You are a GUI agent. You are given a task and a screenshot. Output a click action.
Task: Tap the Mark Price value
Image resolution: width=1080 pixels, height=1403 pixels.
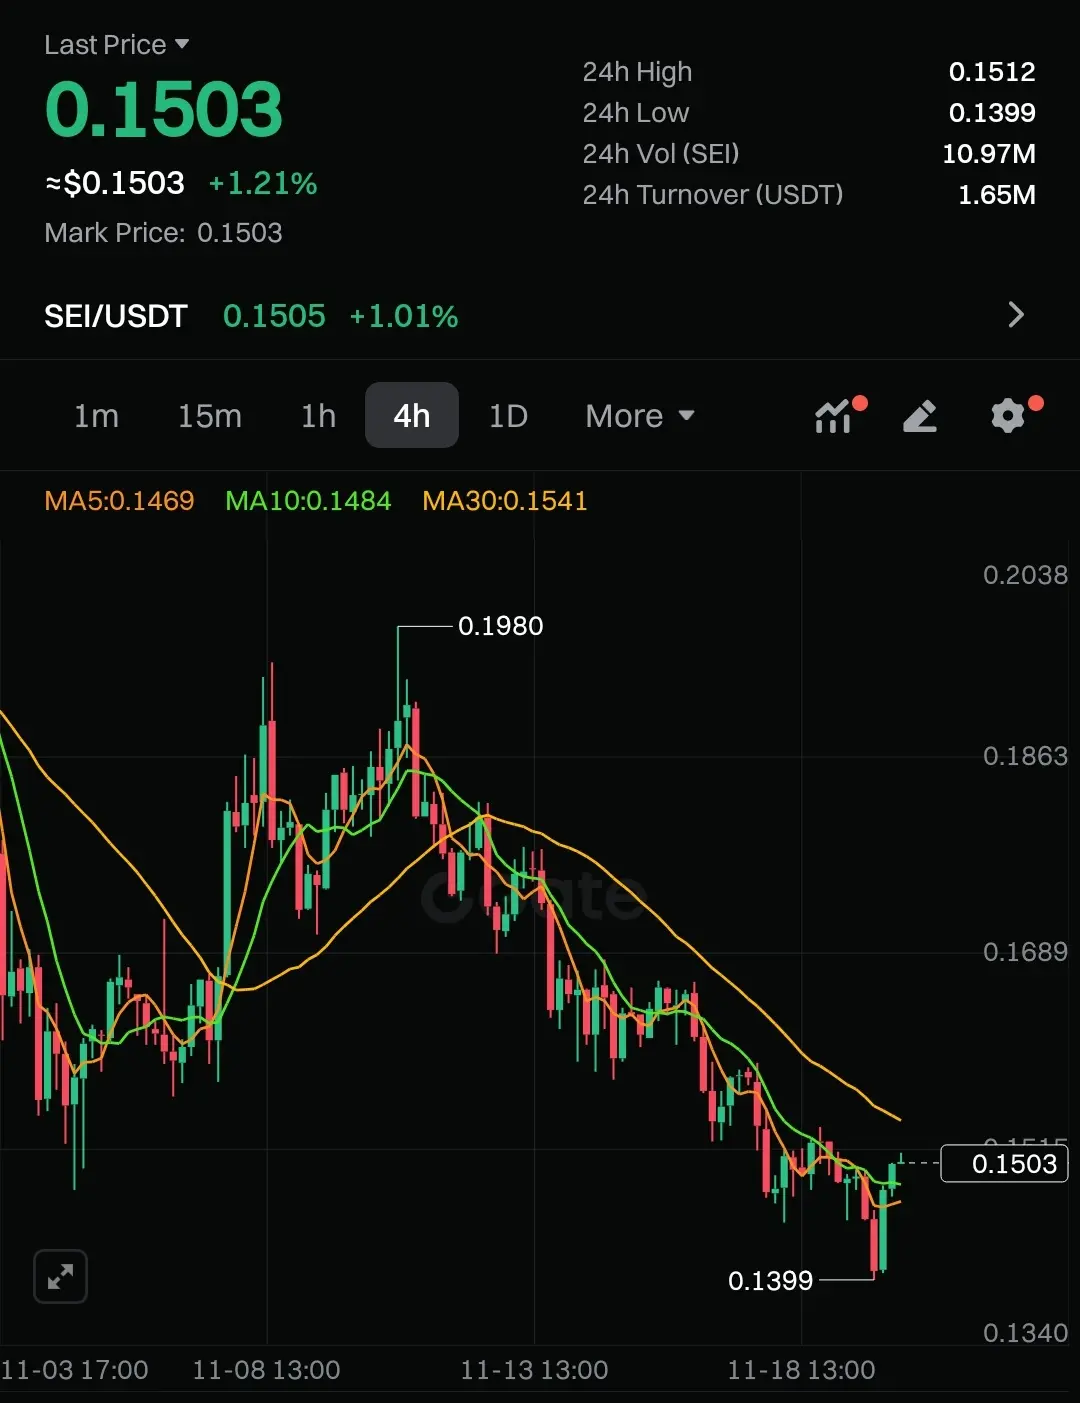(240, 233)
